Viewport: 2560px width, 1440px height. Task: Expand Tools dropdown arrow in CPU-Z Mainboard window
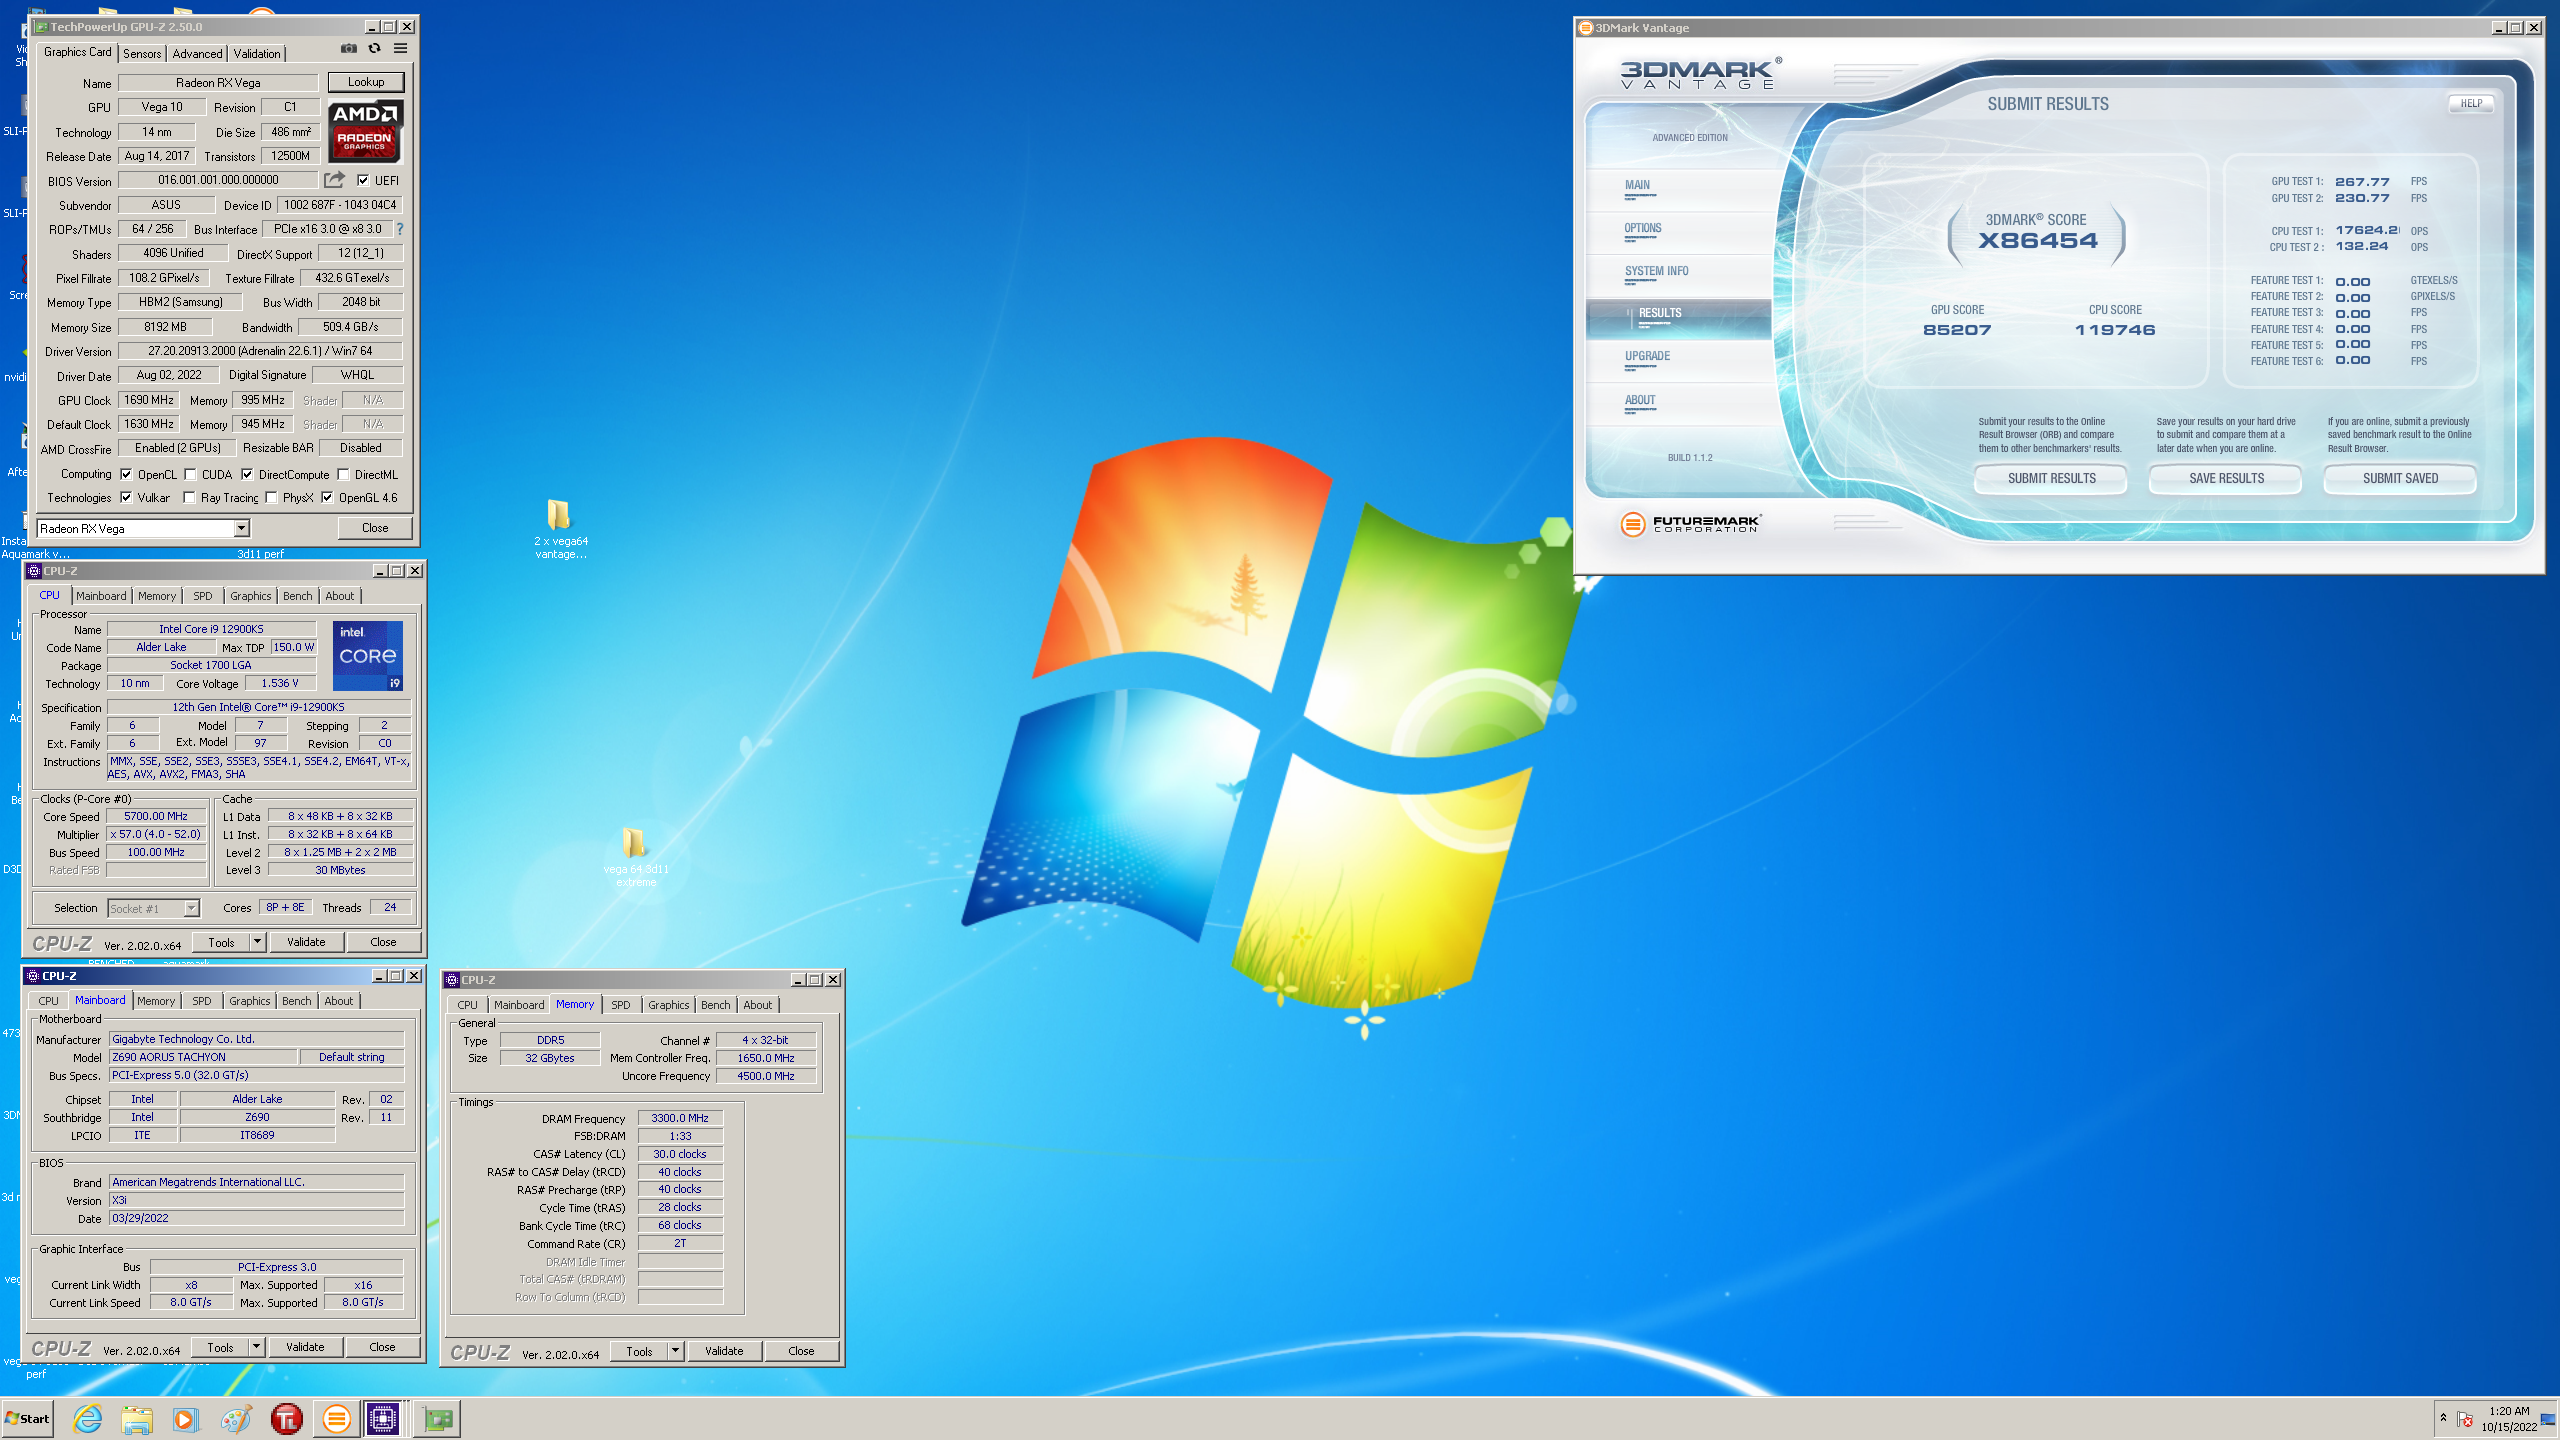click(256, 1347)
